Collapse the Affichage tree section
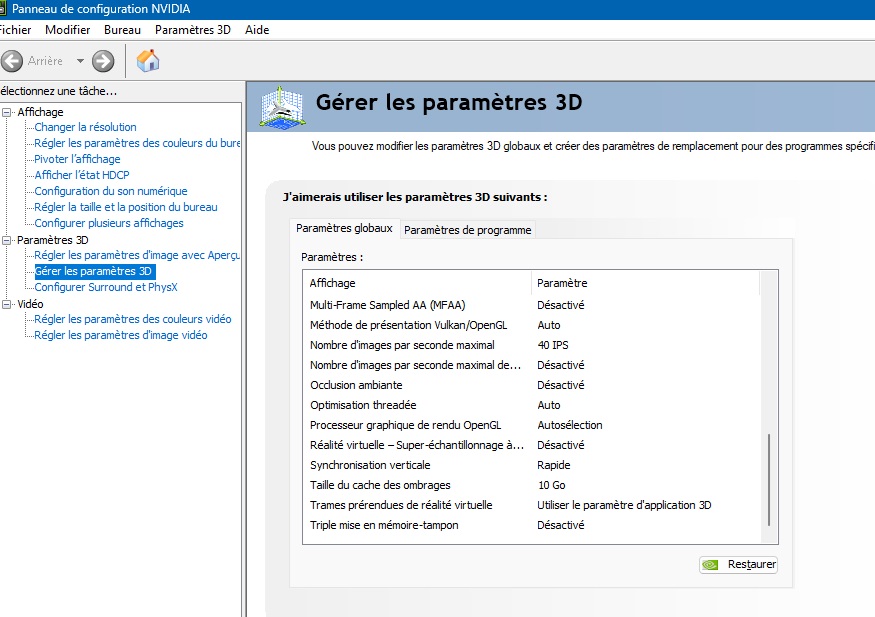Screen dimensions: 875x617 [7, 112]
